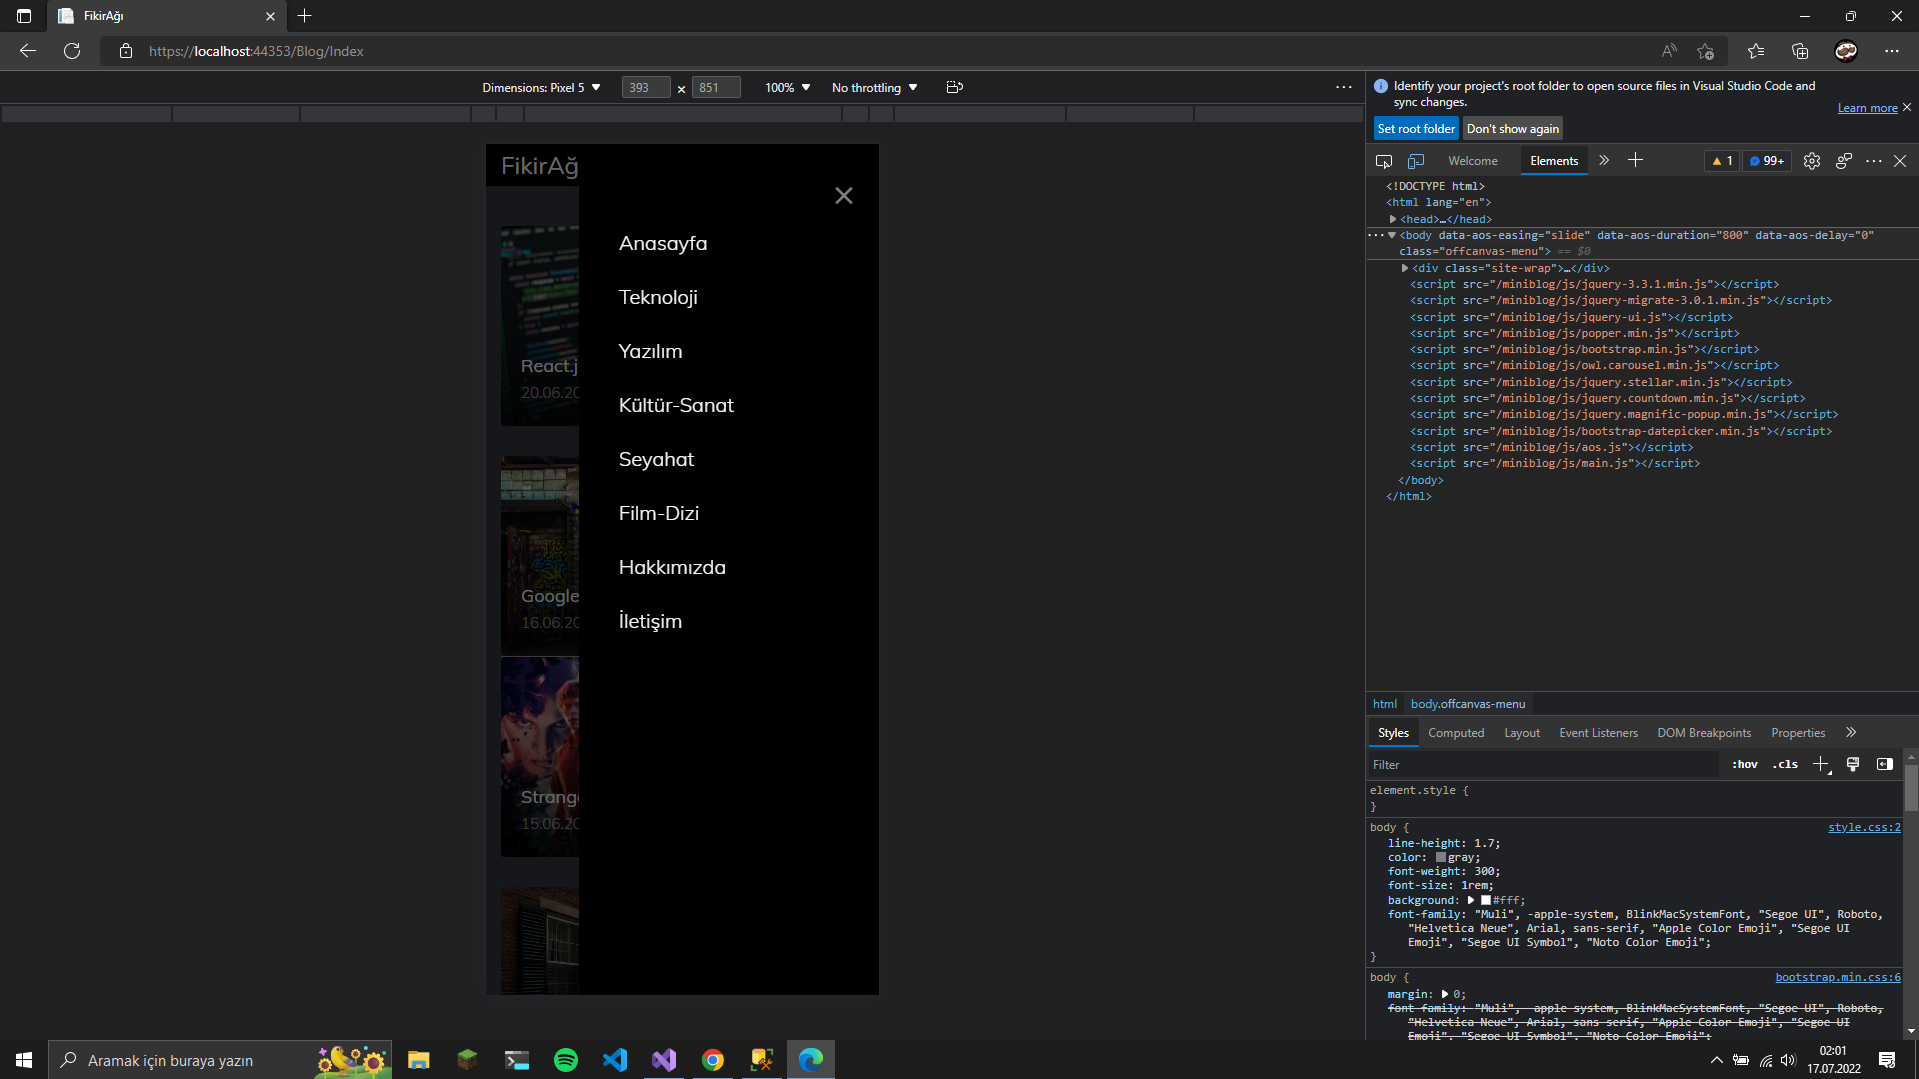Open the Teknoloji menu link

658,297
